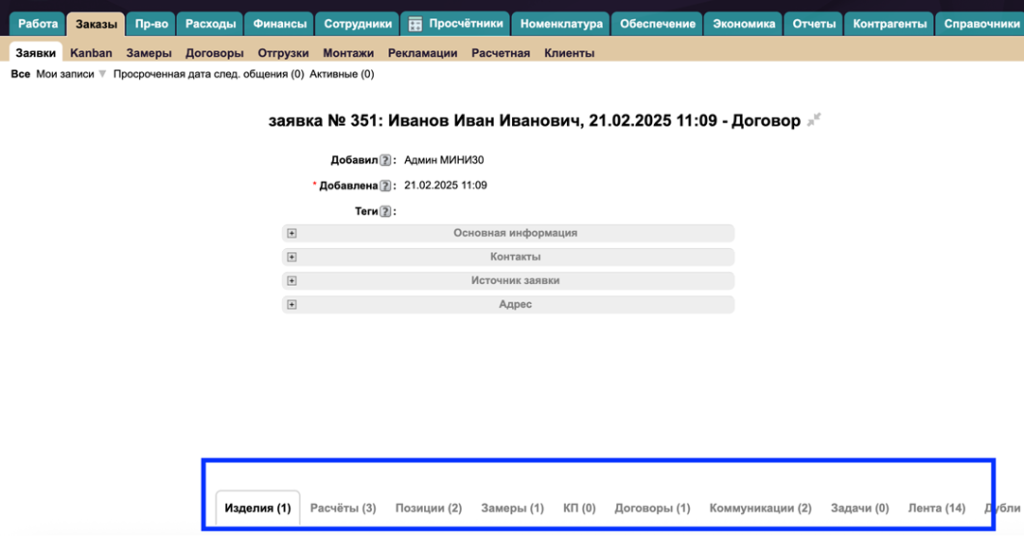Viewport: 1024px width, 536px height.
Task: Click the help icon next to Добавил
Action: pyautogui.click(x=385, y=160)
